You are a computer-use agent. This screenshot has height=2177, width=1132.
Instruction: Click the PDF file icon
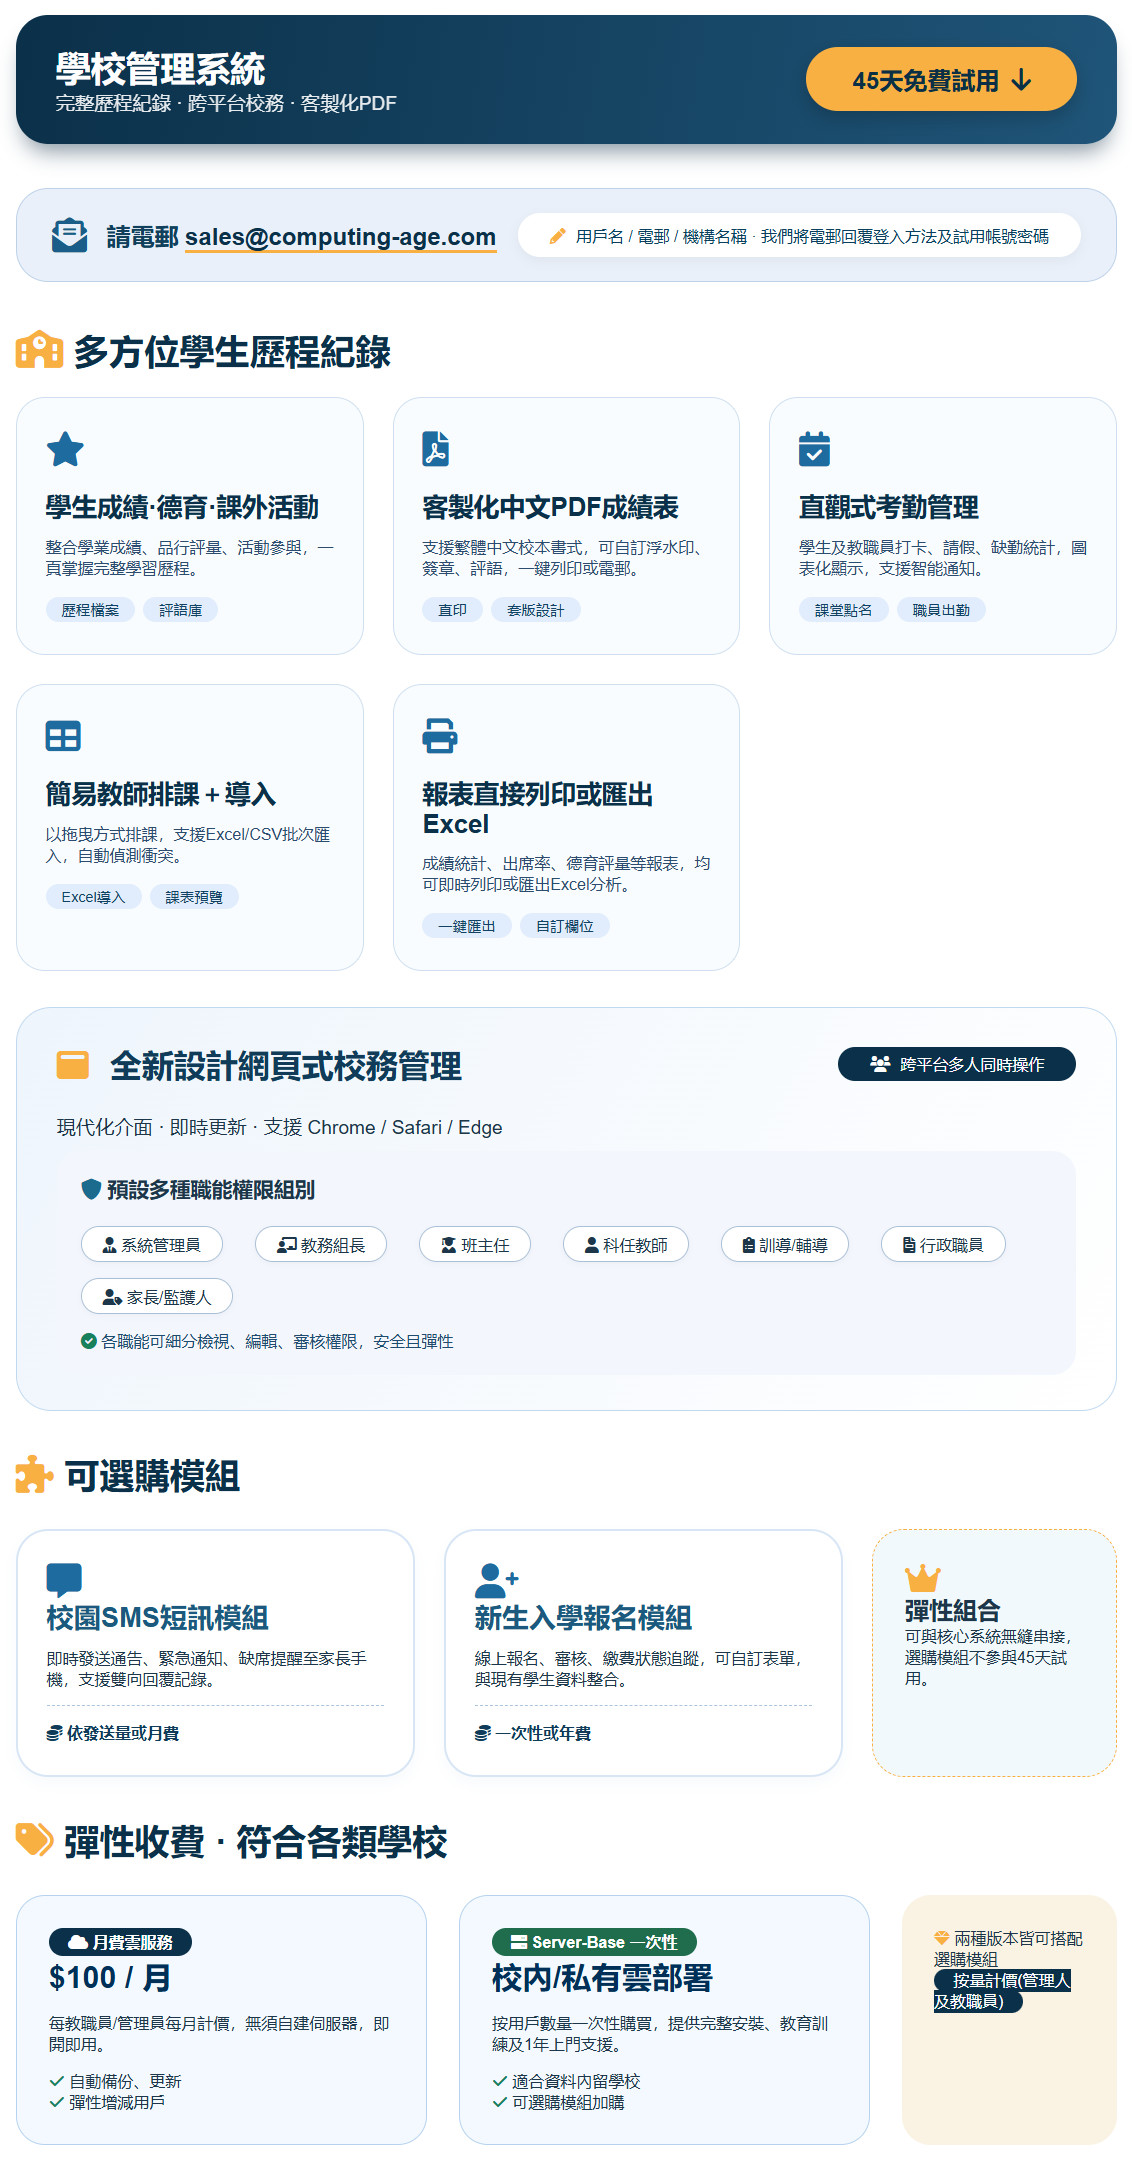(x=436, y=449)
